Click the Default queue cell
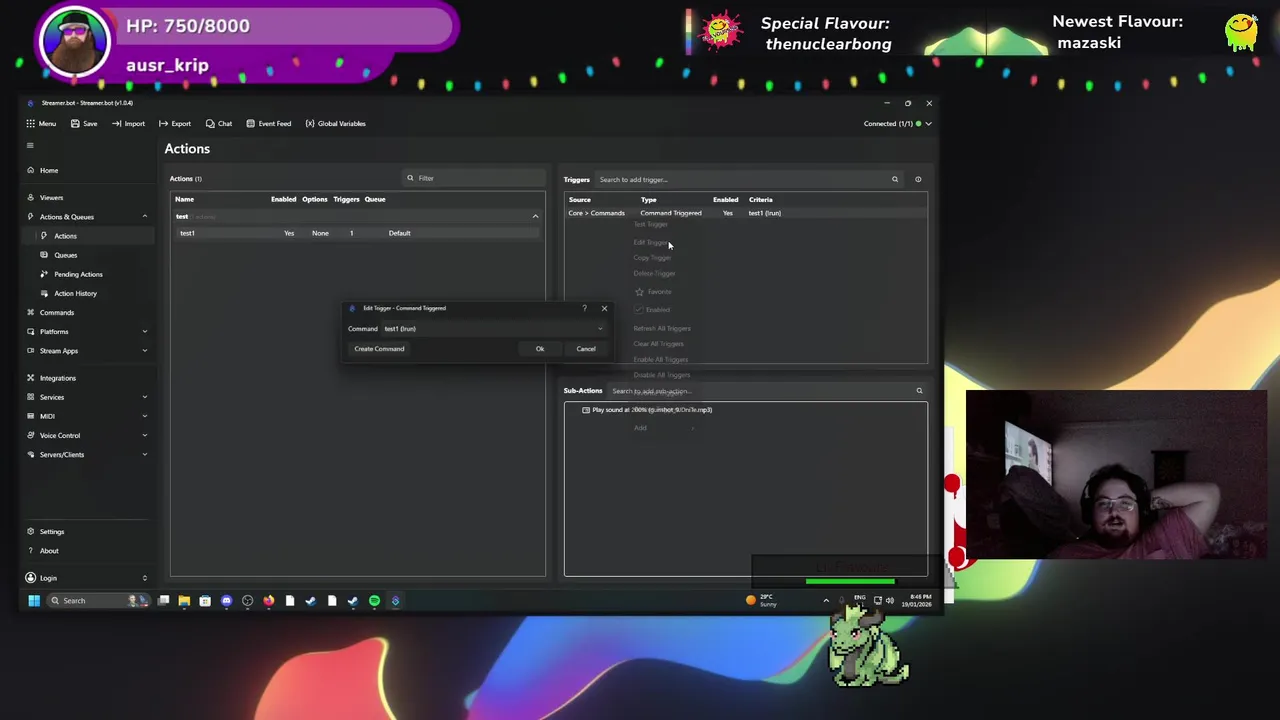The width and height of the screenshot is (1280, 720). click(x=399, y=233)
